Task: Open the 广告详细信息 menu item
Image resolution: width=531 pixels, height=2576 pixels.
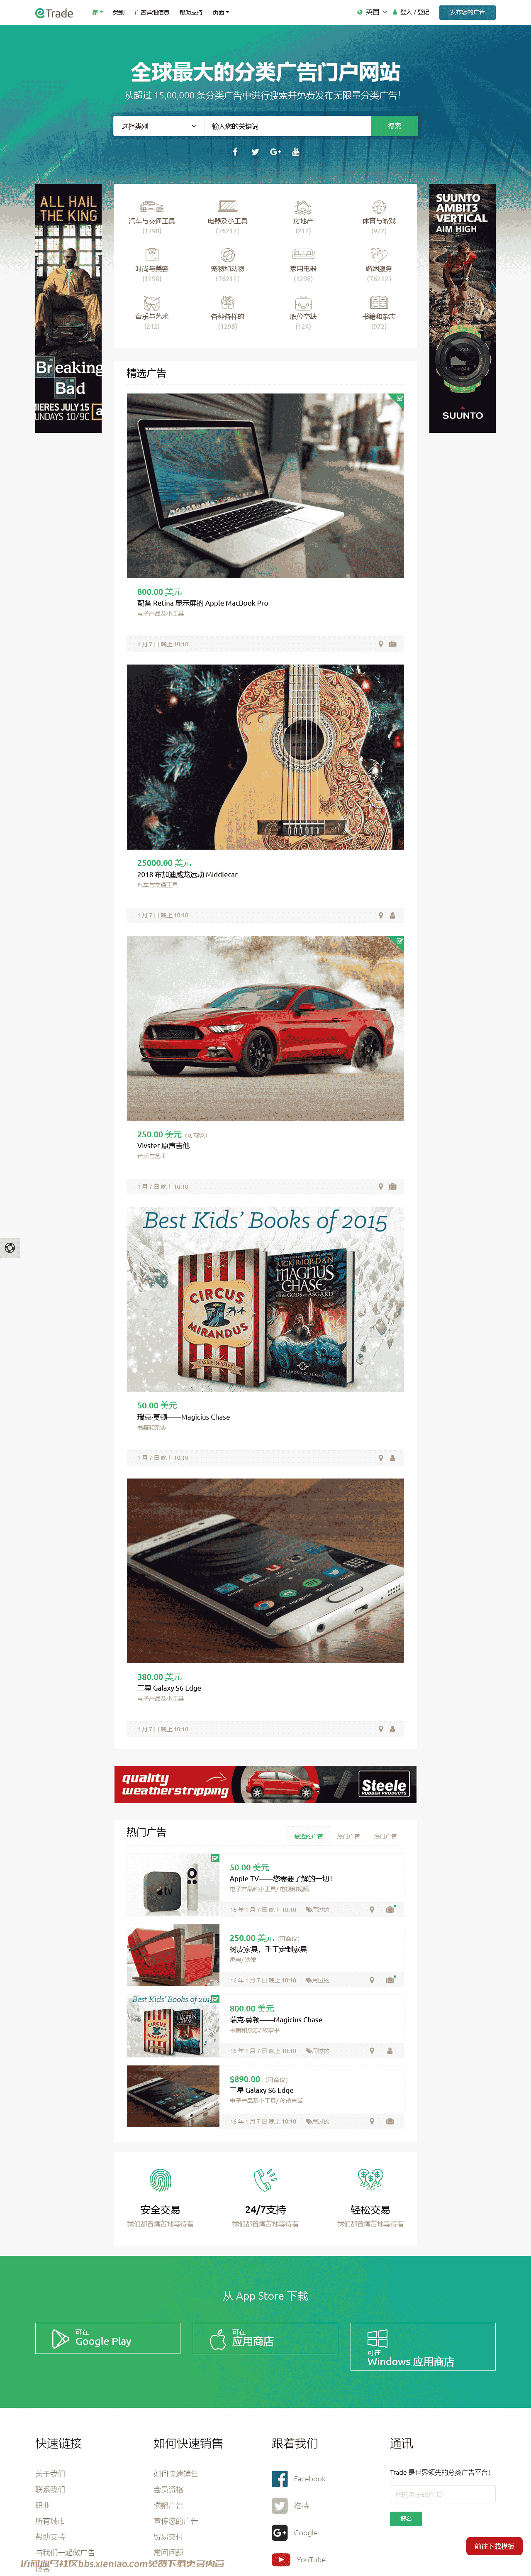Action: point(152,12)
